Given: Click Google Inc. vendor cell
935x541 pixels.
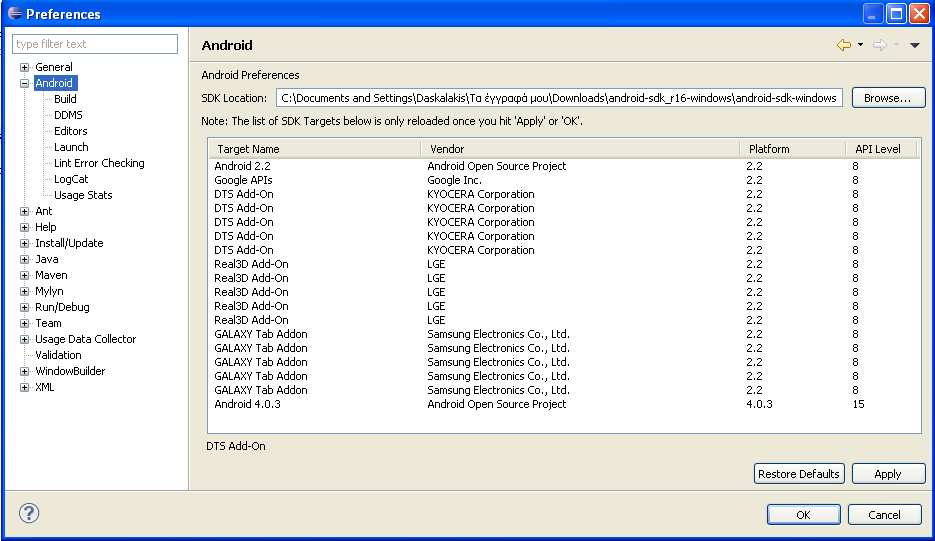Looking at the screenshot, I should coord(454,180).
